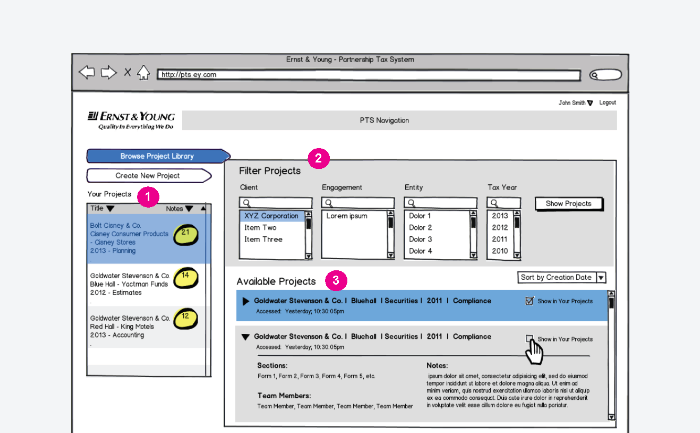Click the Client list scrollbar down arrow
Image resolution: width=700 pixels, height=433 pixels.
(x=308, y=256)
